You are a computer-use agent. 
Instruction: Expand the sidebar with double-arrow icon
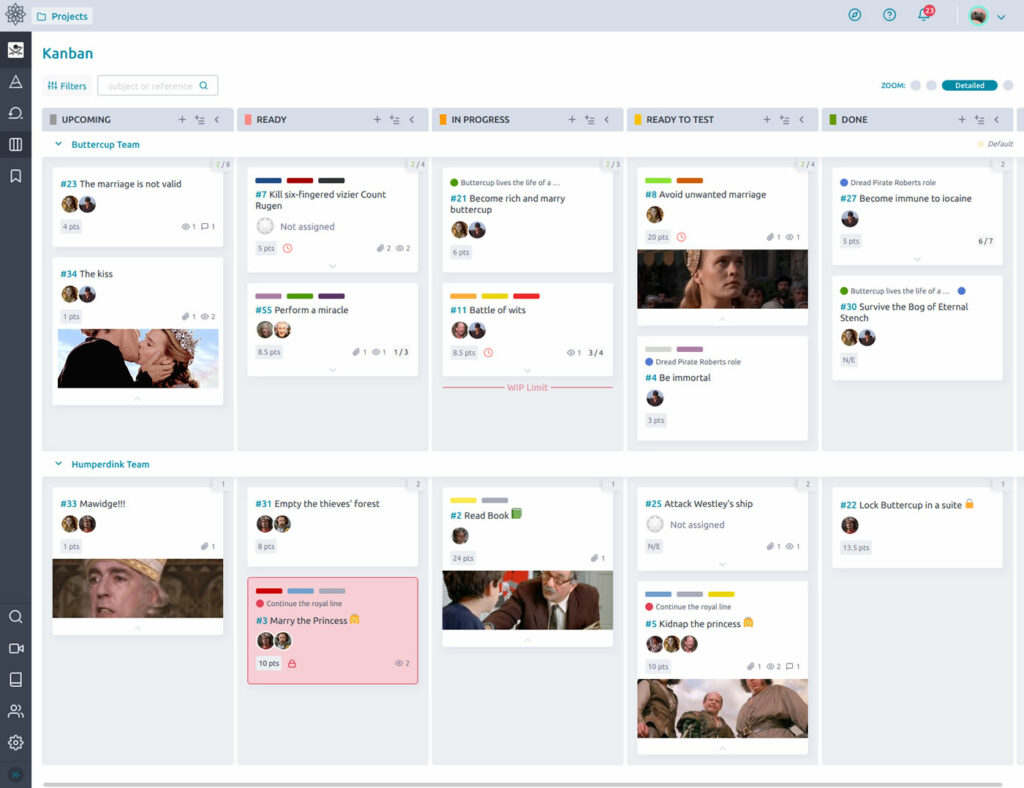point(16,775)
